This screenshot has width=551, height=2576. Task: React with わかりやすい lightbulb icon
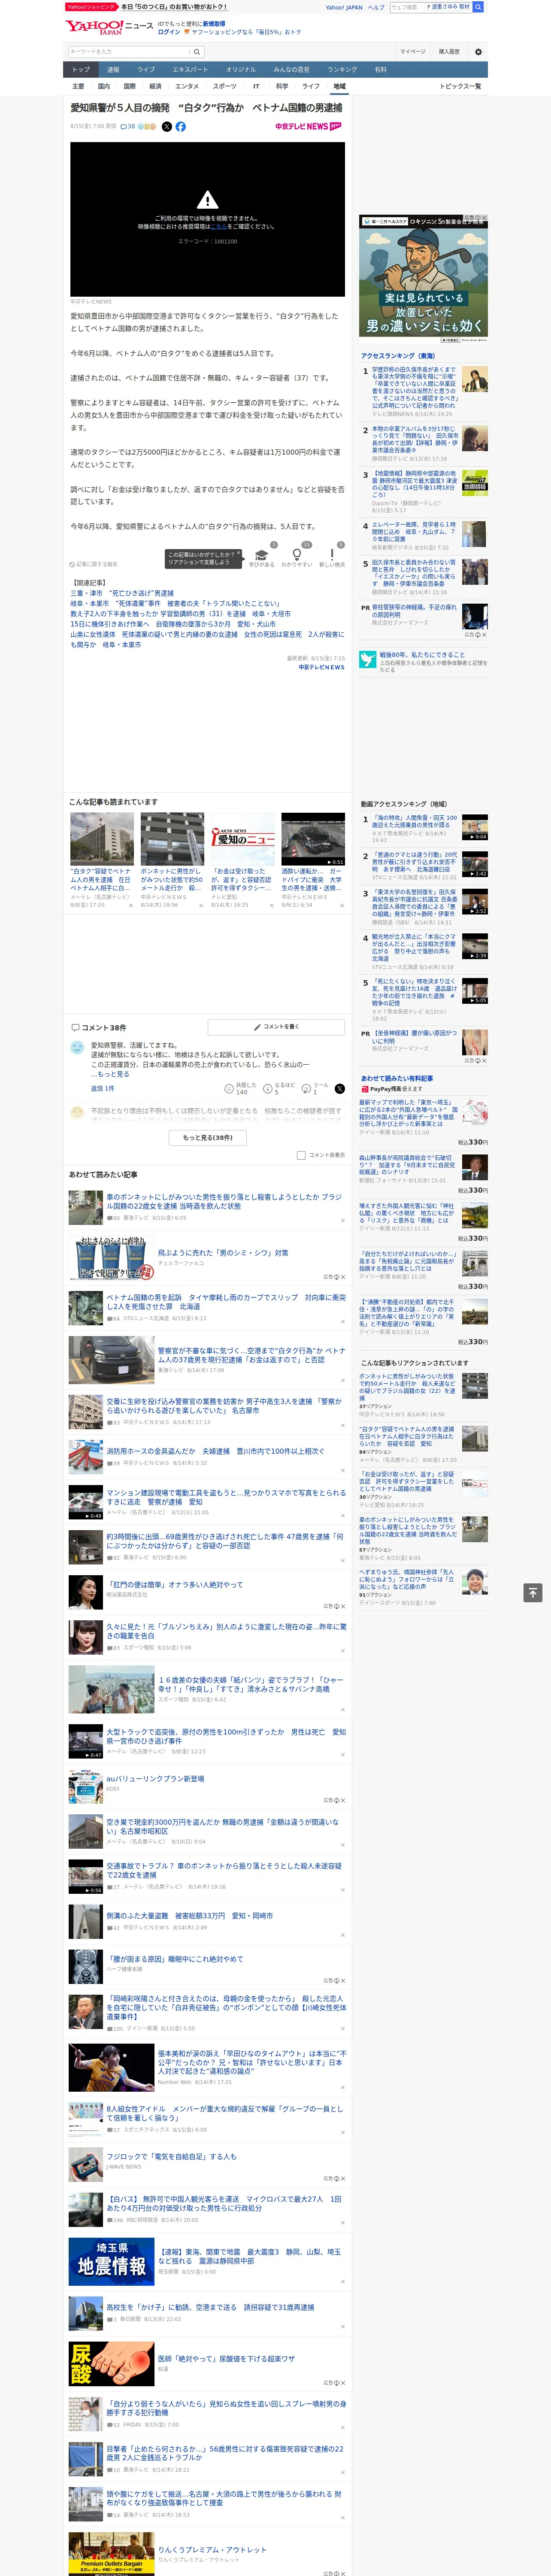tap(297, 556)
